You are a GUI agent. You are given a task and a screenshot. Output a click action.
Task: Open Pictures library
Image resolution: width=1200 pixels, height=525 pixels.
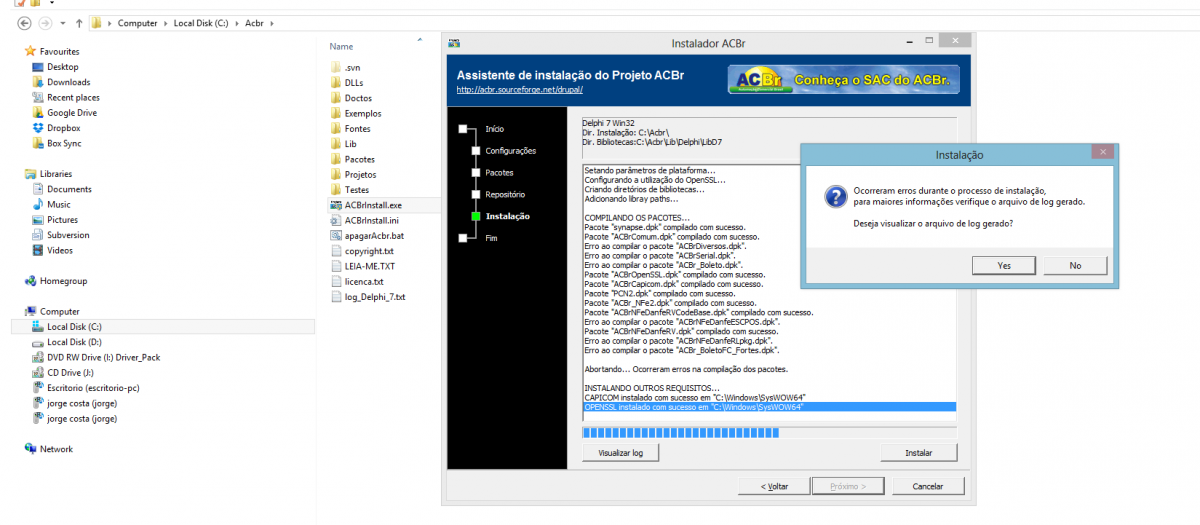click(62, 220)
